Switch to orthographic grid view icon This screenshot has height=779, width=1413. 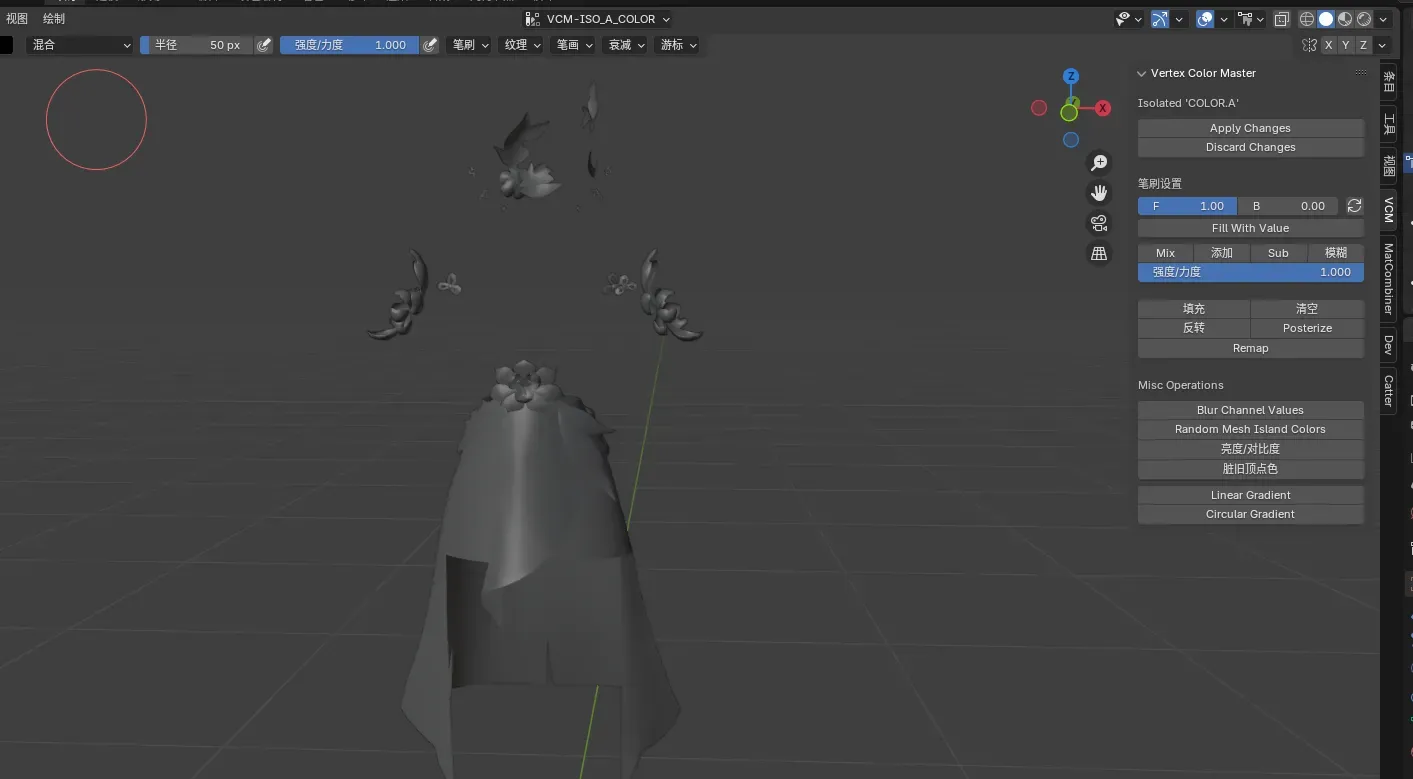pos(1099,254)
